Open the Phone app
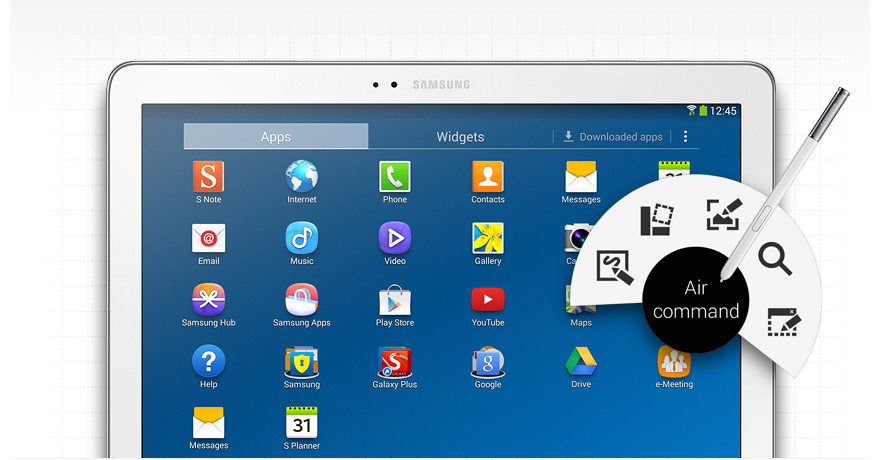The image size is (880, 460). (x=395, y=177)
